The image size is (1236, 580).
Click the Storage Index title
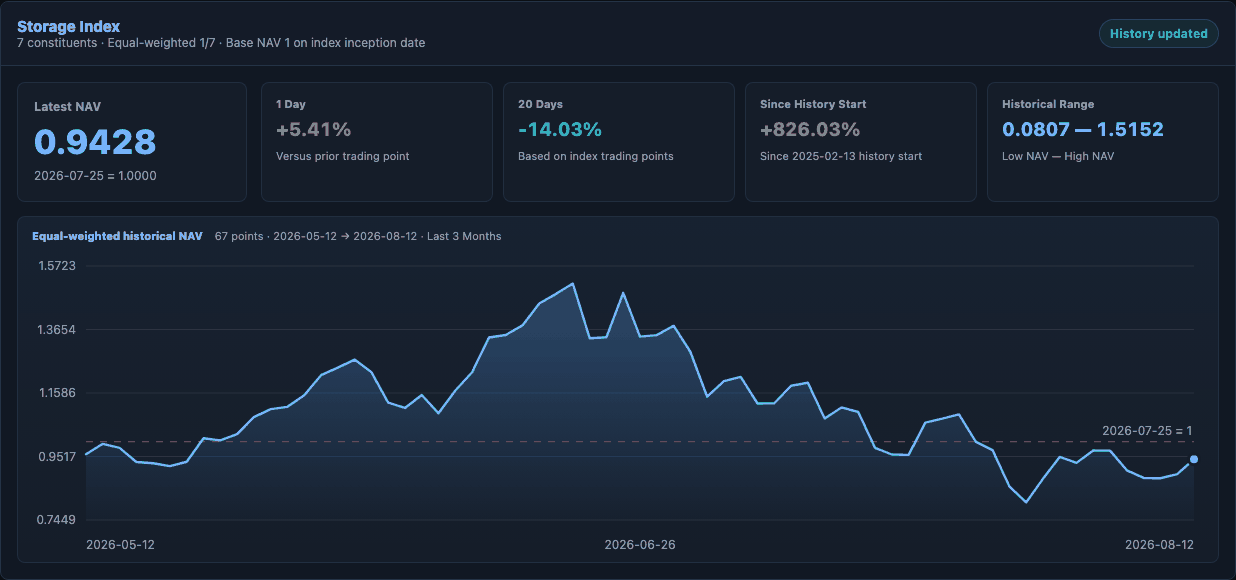[68, 26]
